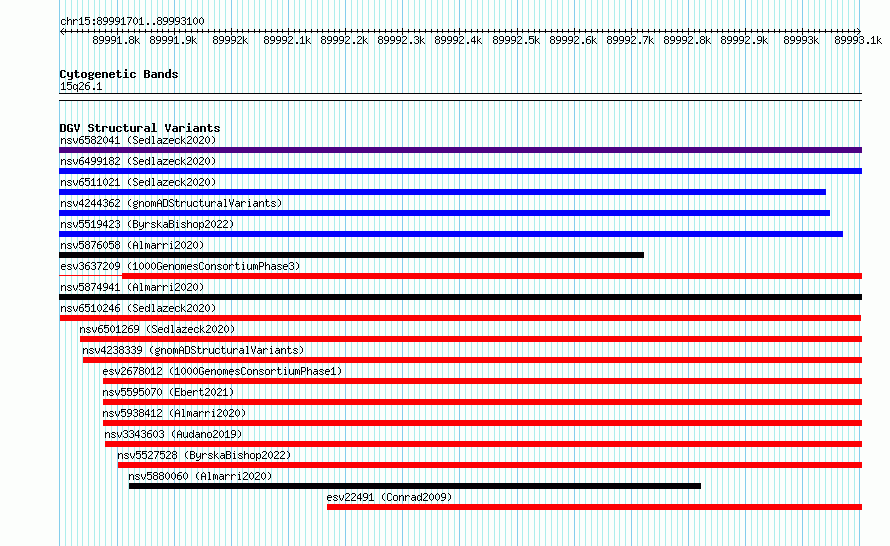Click the 89992.4k ruler tick label

click(x=458, y=40)
